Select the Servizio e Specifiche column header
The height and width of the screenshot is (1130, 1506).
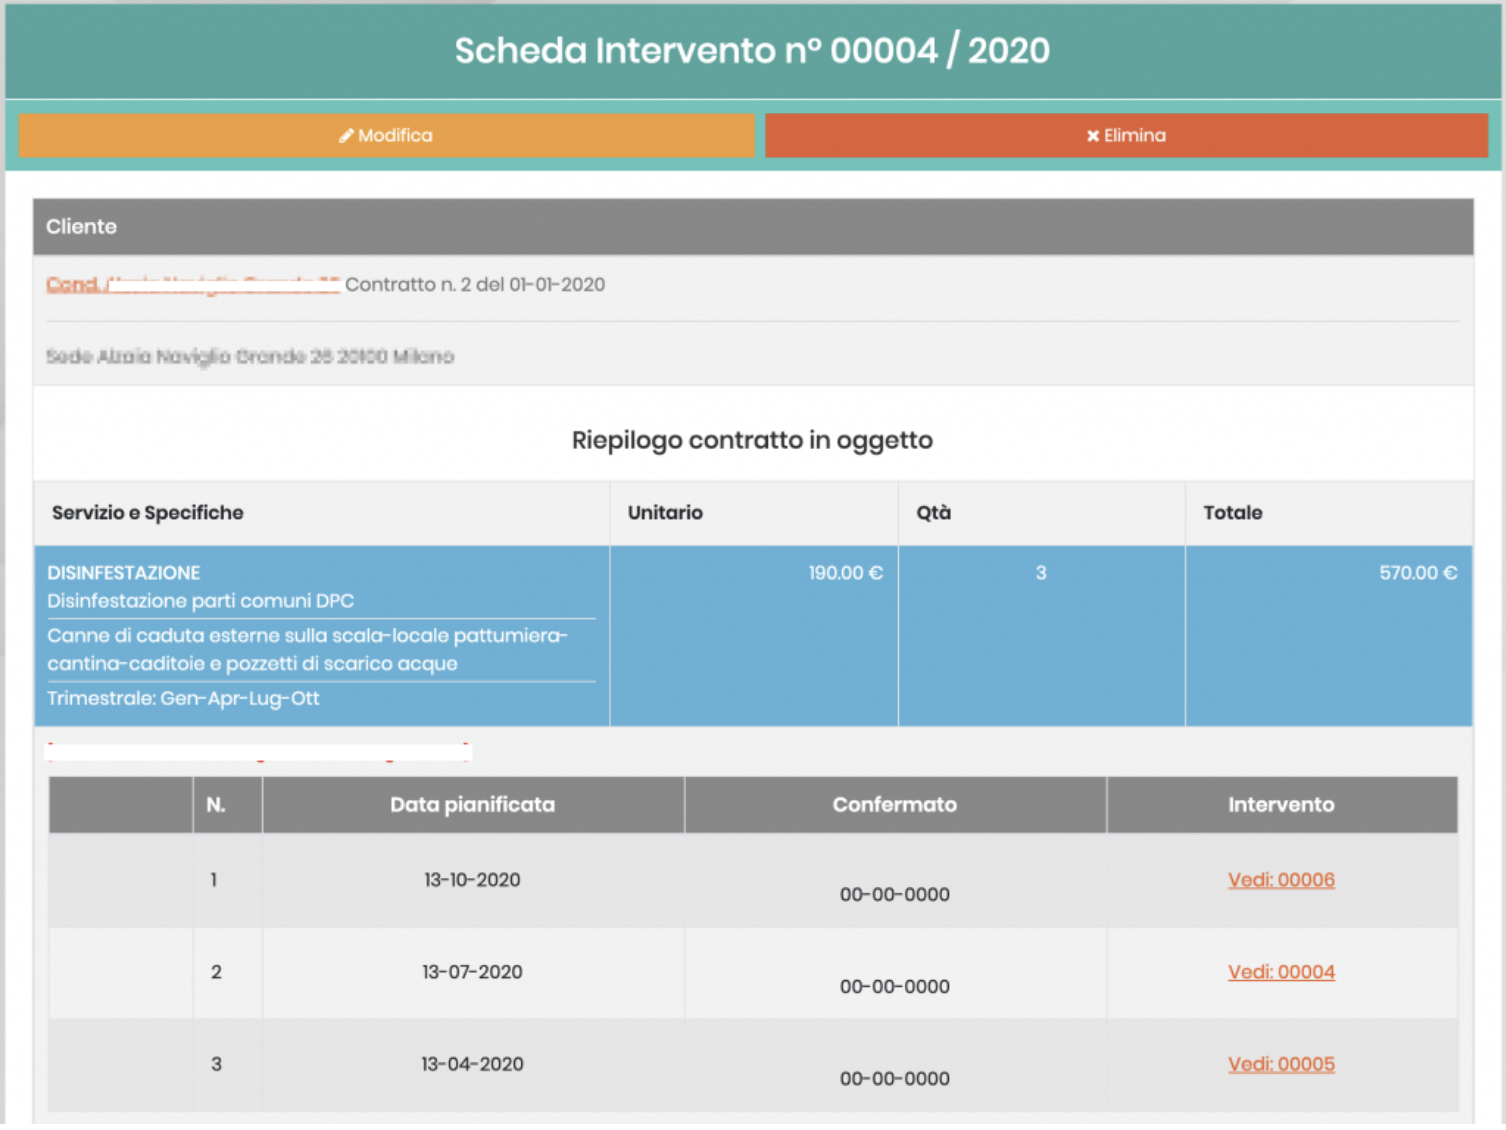pyautogui.click(x=148, y=513)
